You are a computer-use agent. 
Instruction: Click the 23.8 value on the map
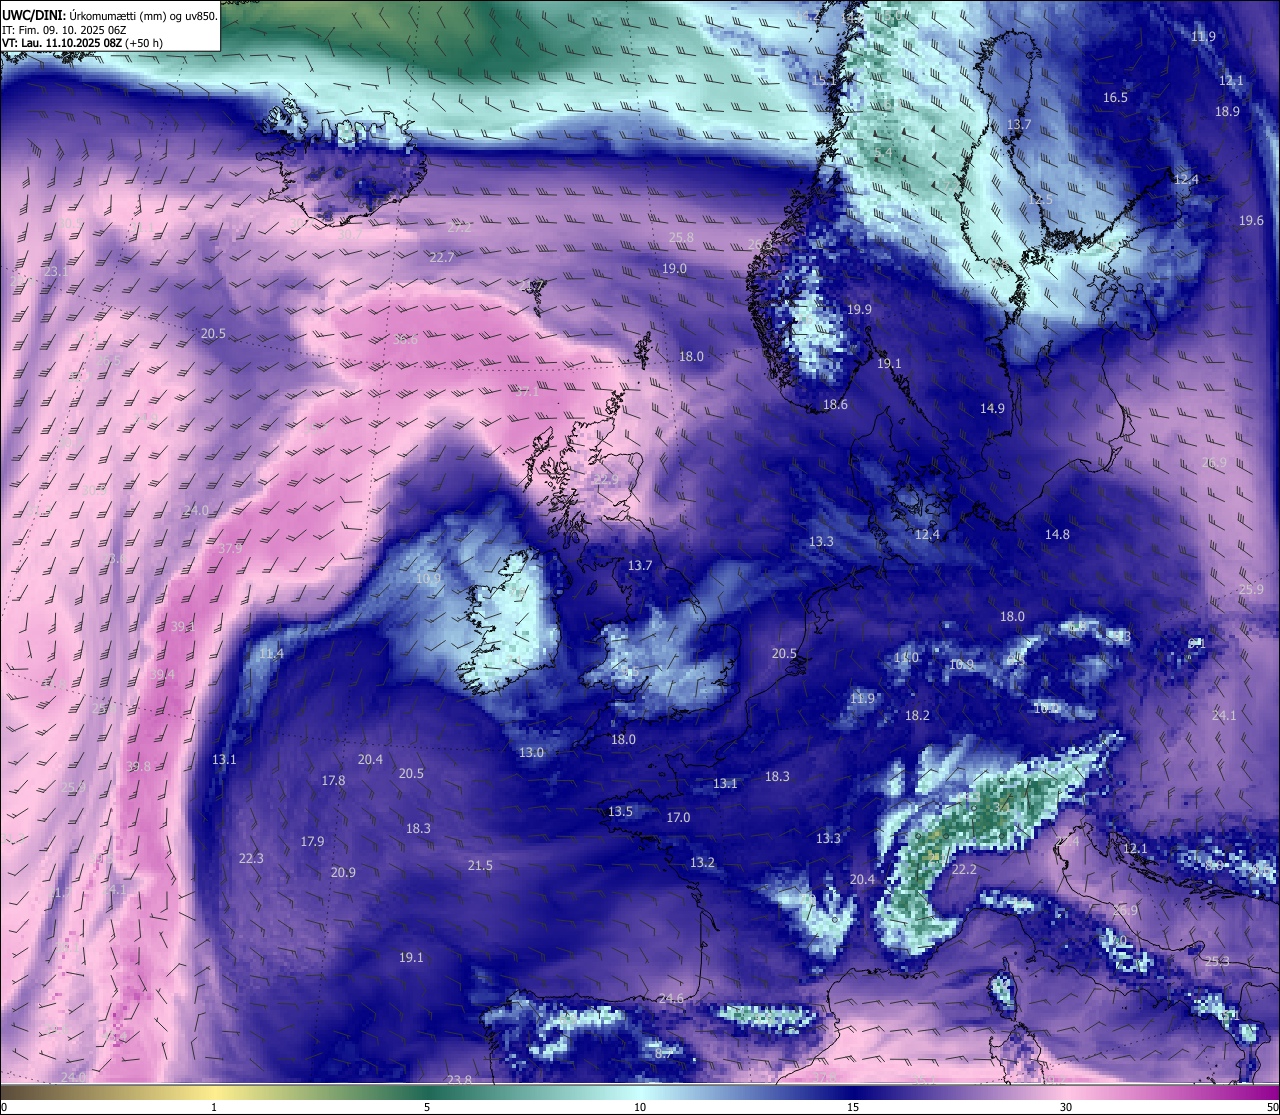(459, 1080)
